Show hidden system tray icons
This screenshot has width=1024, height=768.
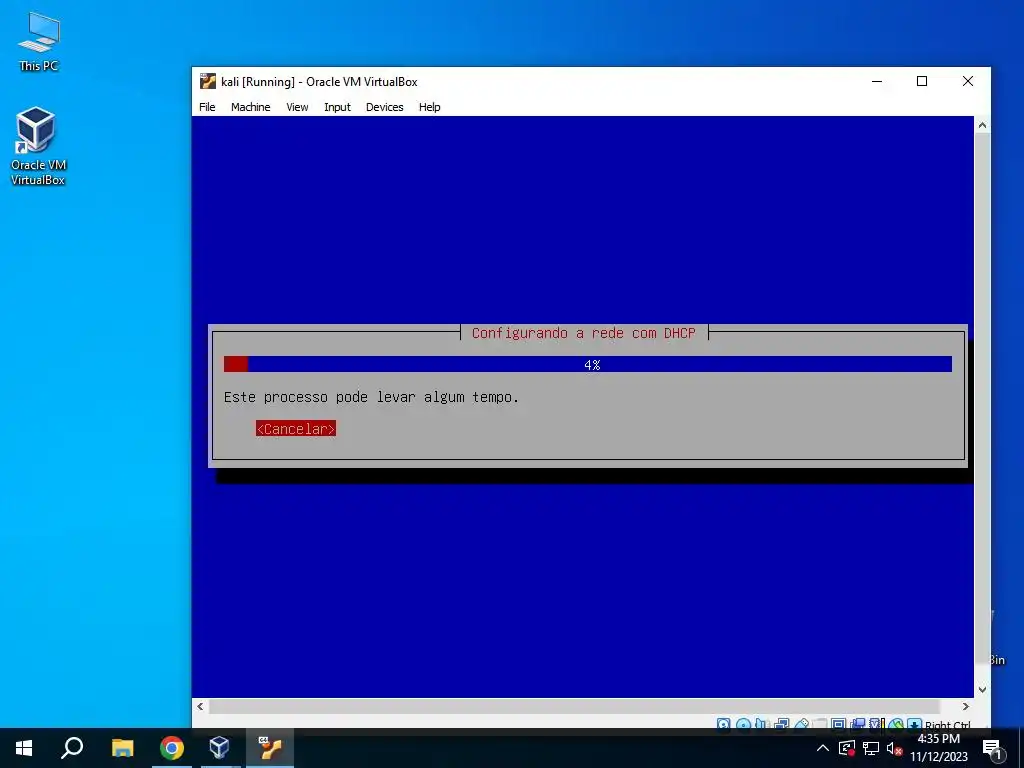[x=823, y=748]
